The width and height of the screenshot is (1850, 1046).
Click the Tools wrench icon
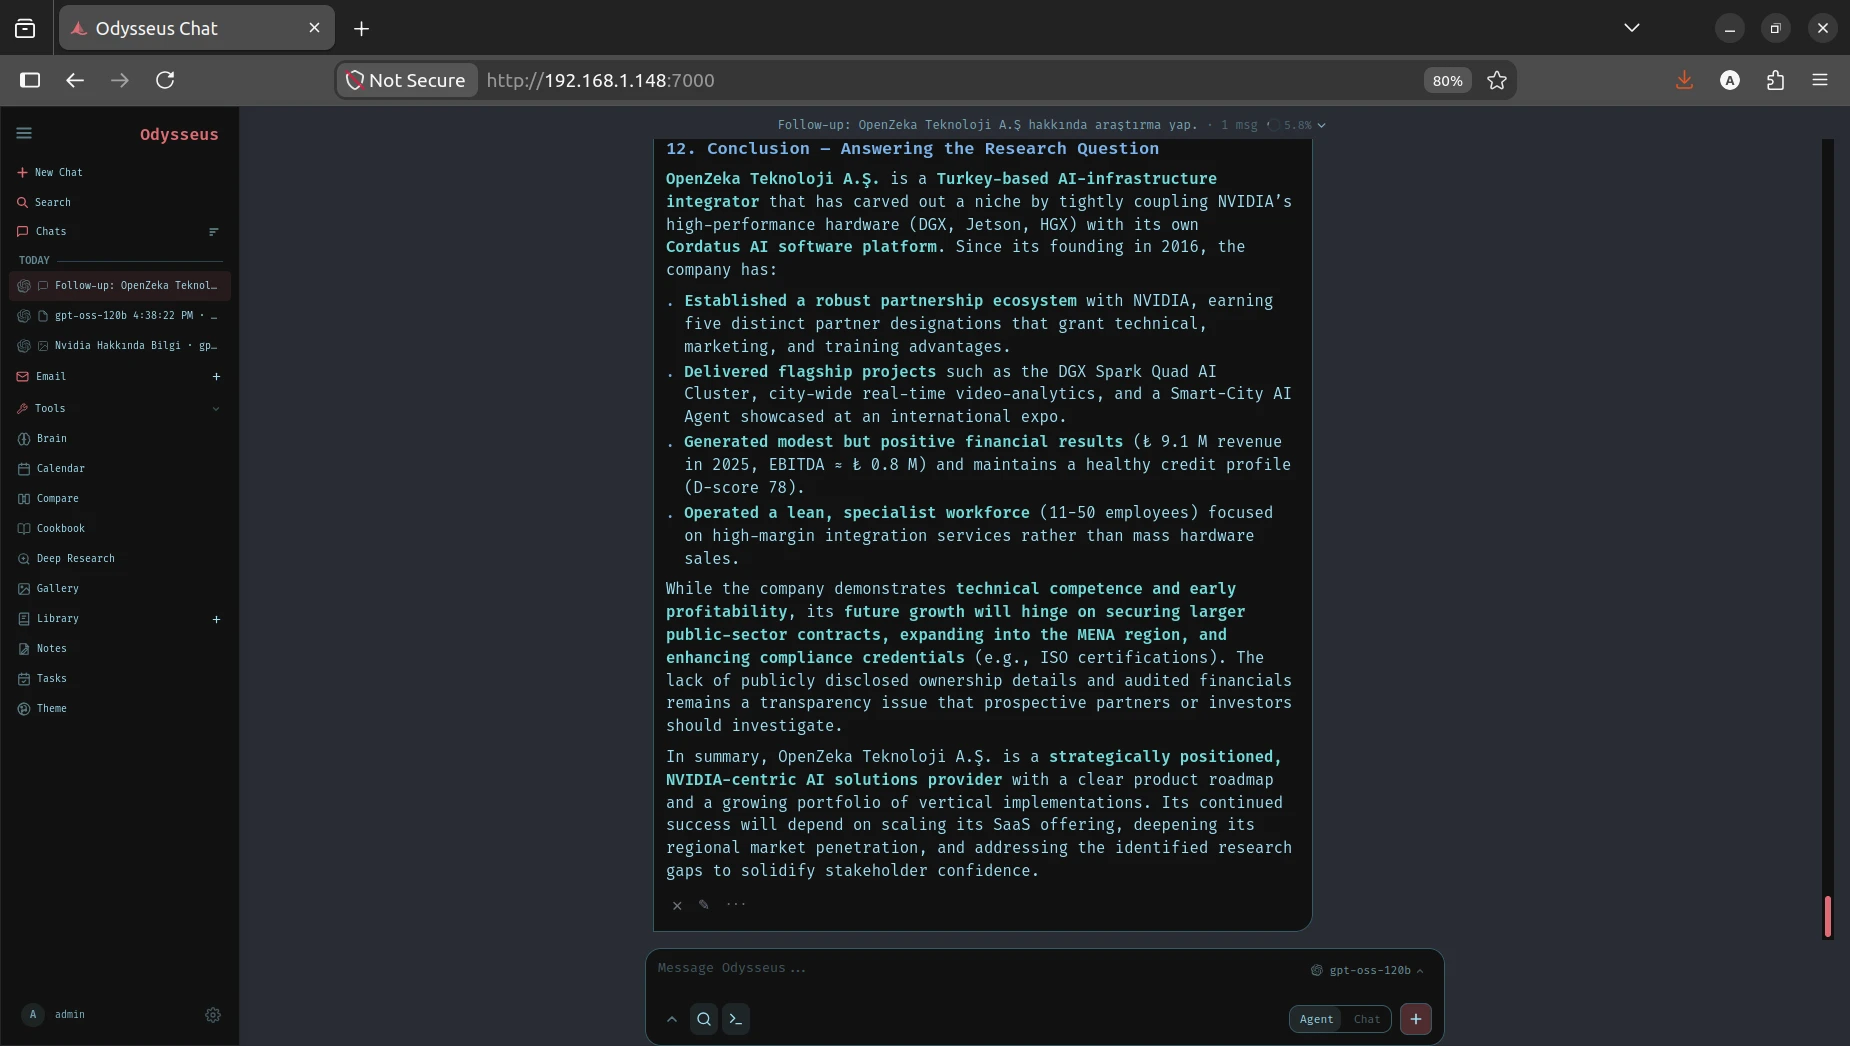coord(23,409)
